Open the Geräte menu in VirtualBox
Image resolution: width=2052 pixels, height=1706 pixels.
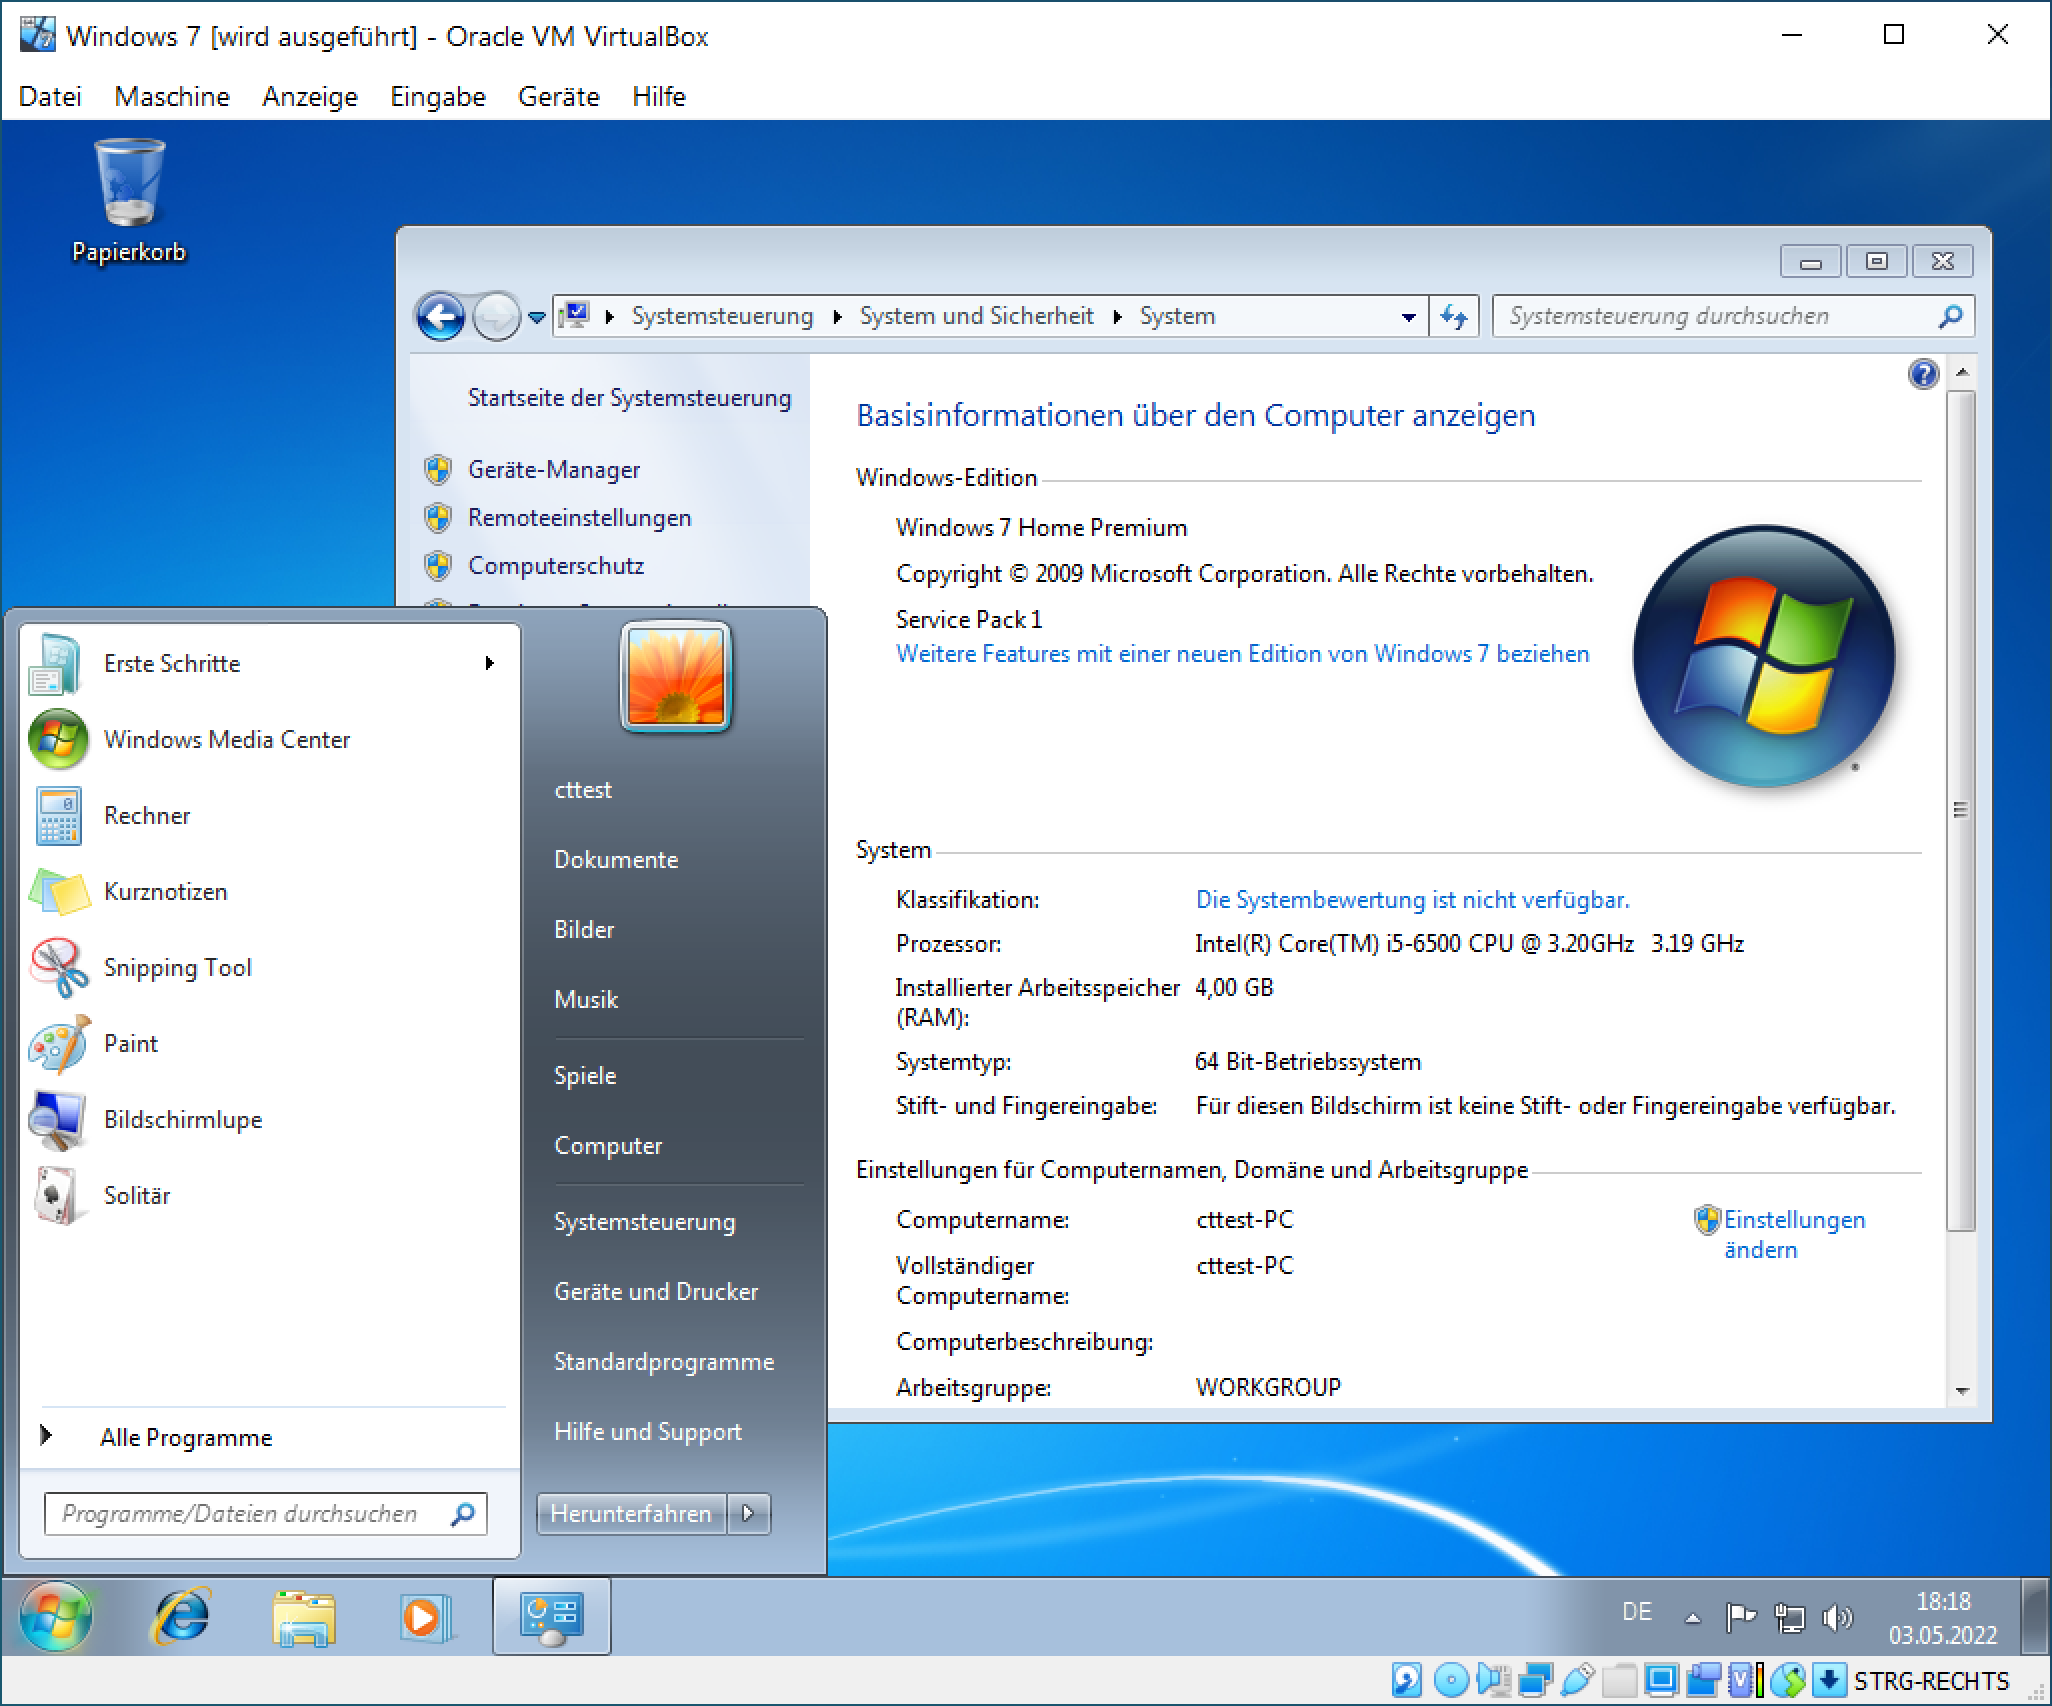click(x=558, y=97)
